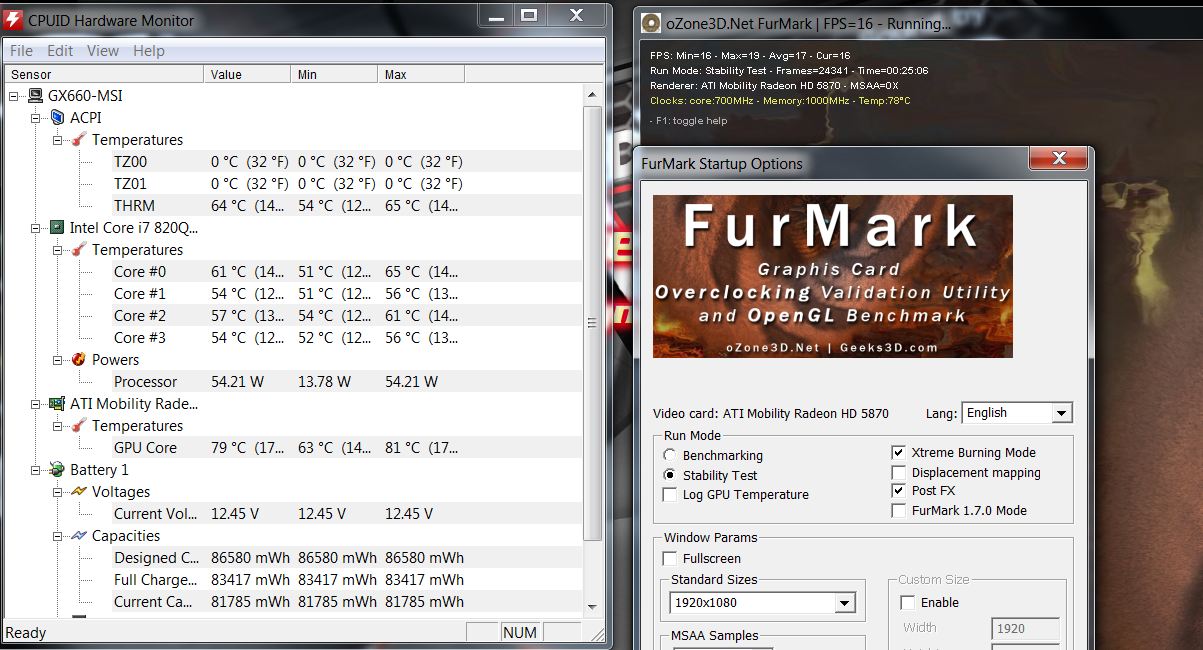1203x650 pixels.
Task: Select the Designed Capacity row
Action: pyautogui.click(x=293, y=558)
